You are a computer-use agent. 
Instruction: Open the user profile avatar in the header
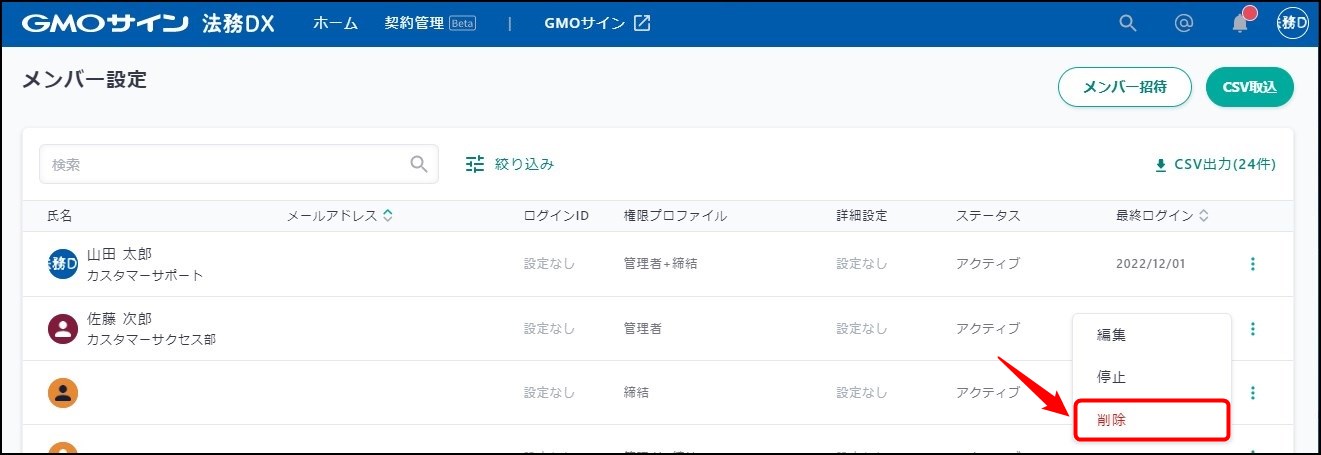point(1293,24)
